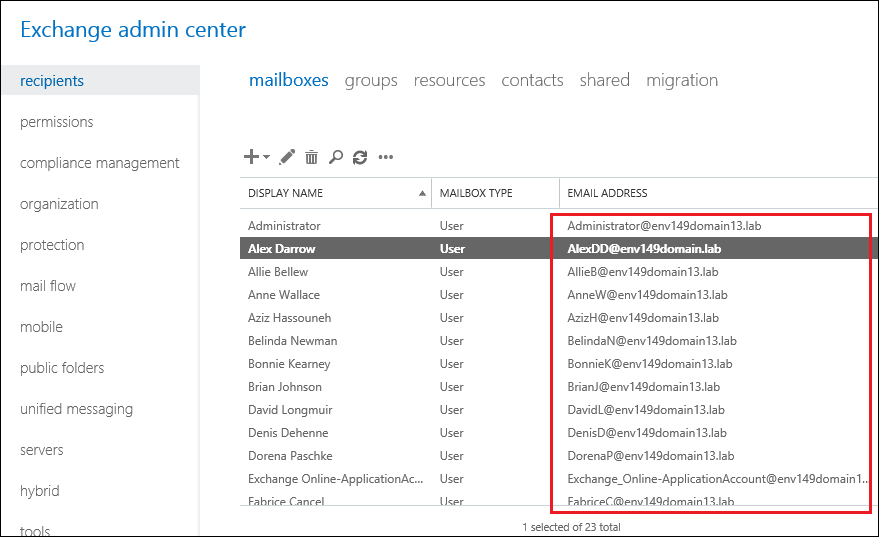This screenshot has width=879, height=537.
Task: Open mobile in the left navigation
Action: pos(41,327)
